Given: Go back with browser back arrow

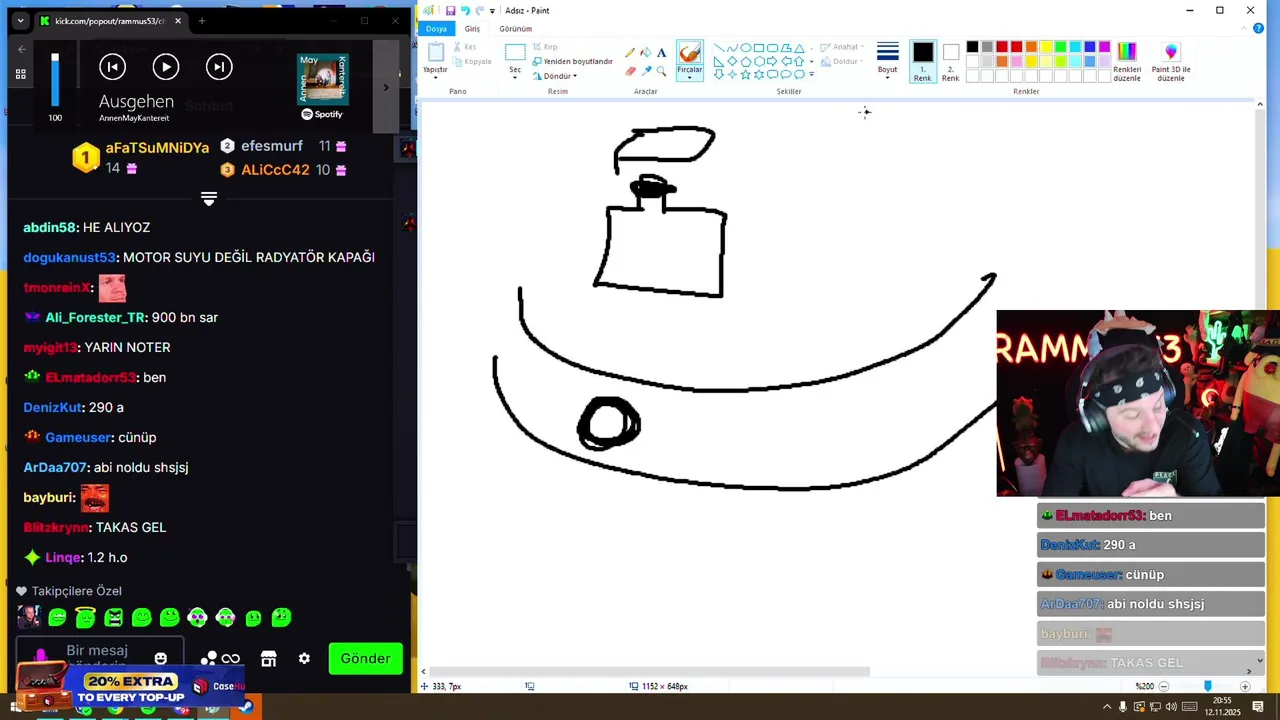Looking at the screenshot, I should pos(22,49).
